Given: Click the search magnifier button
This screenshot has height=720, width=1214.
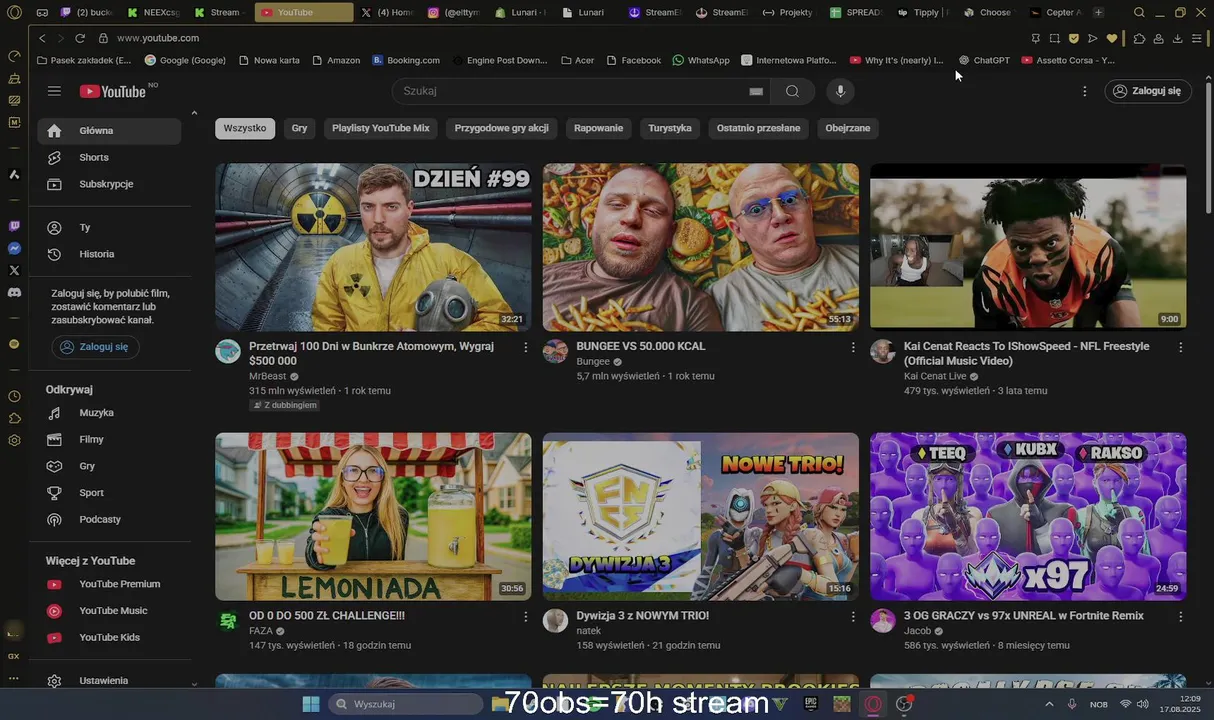Looking at the screenshot, I should click(792, 91).
